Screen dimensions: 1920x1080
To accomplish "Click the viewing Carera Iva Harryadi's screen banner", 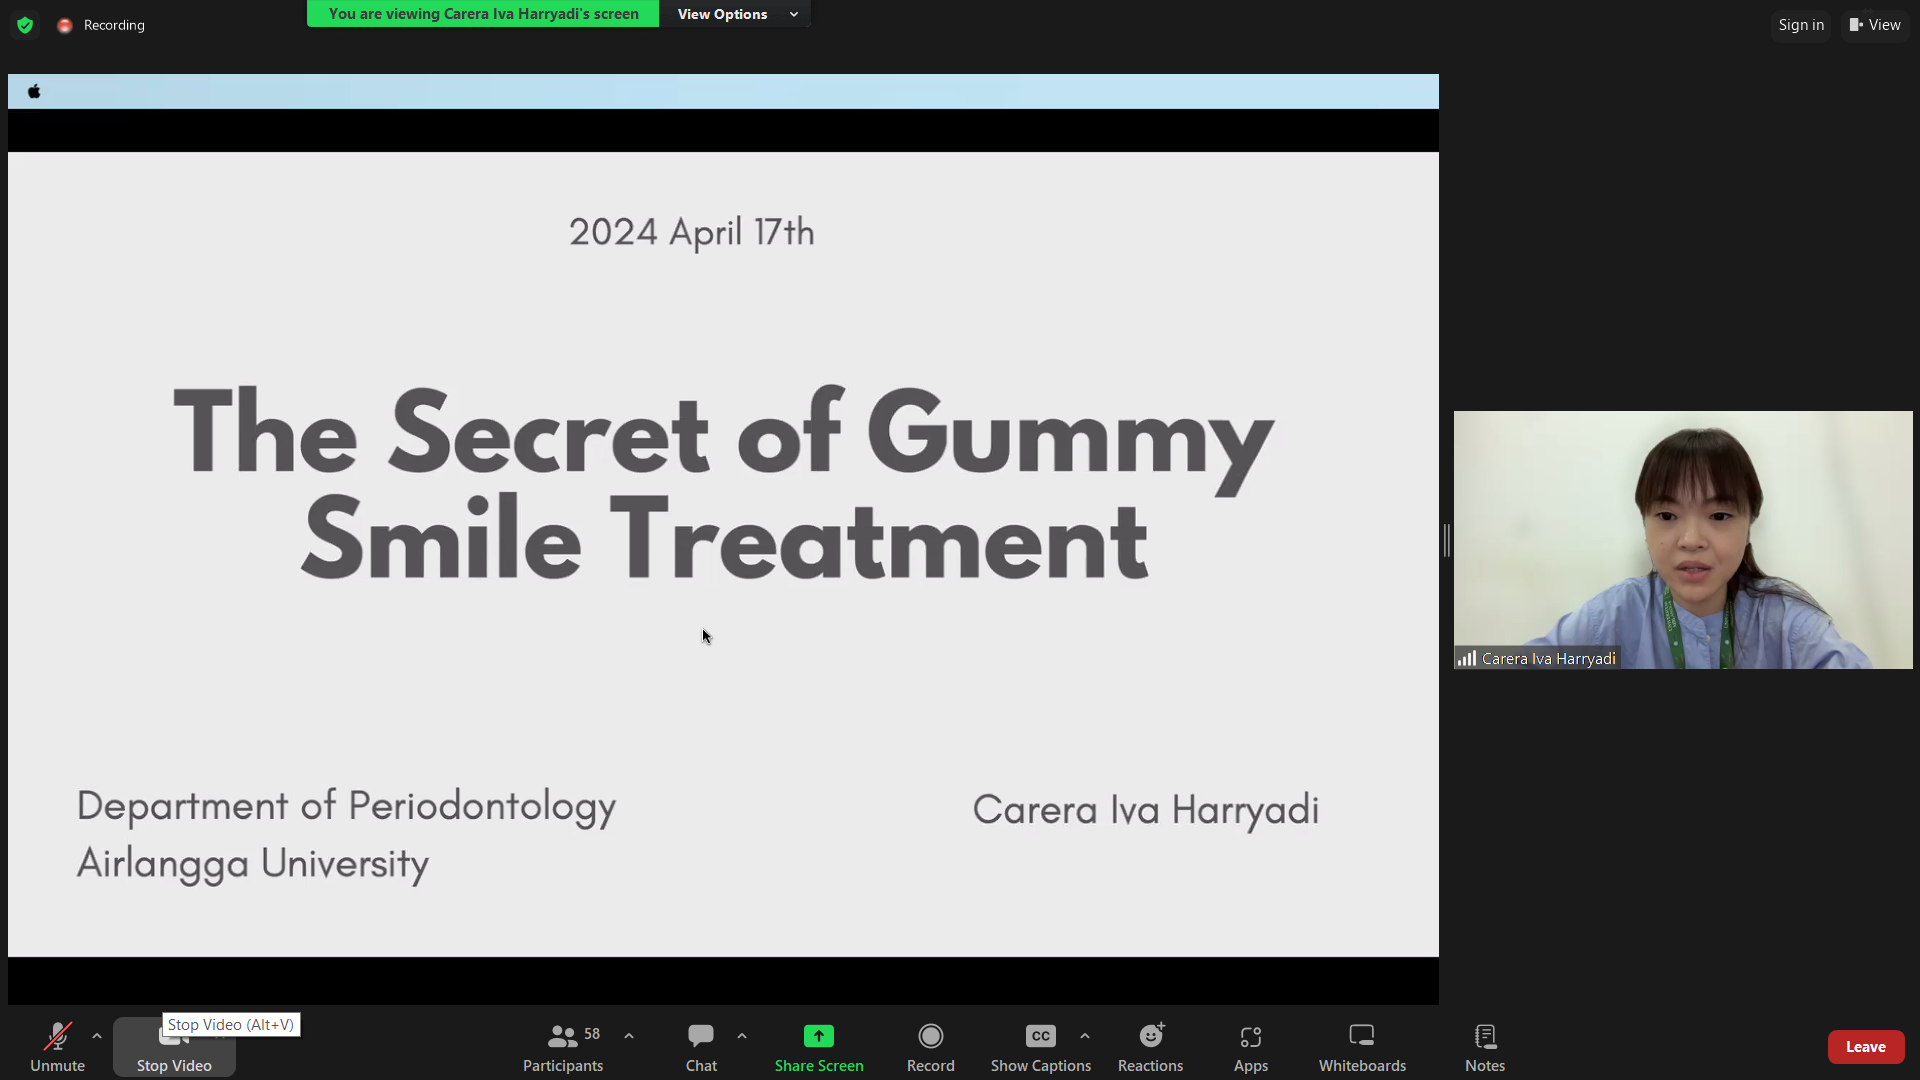I will click(483, 14).
